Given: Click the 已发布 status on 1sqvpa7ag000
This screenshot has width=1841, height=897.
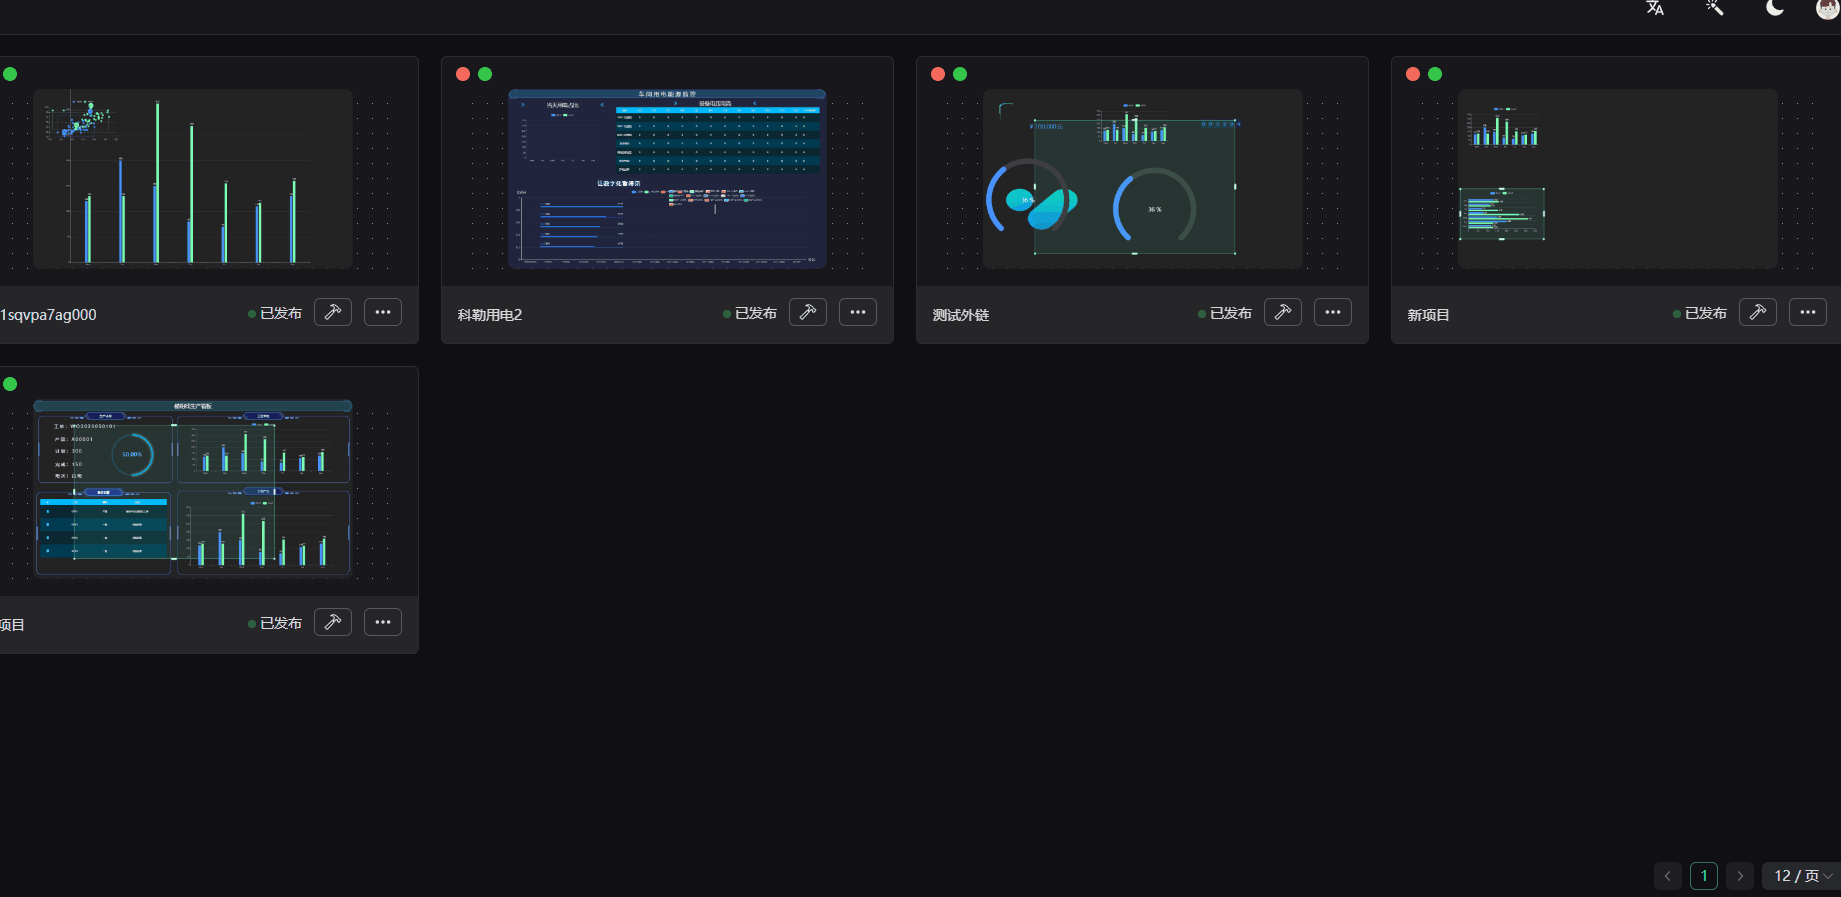Looking at the screenshot, I should 275,313.
